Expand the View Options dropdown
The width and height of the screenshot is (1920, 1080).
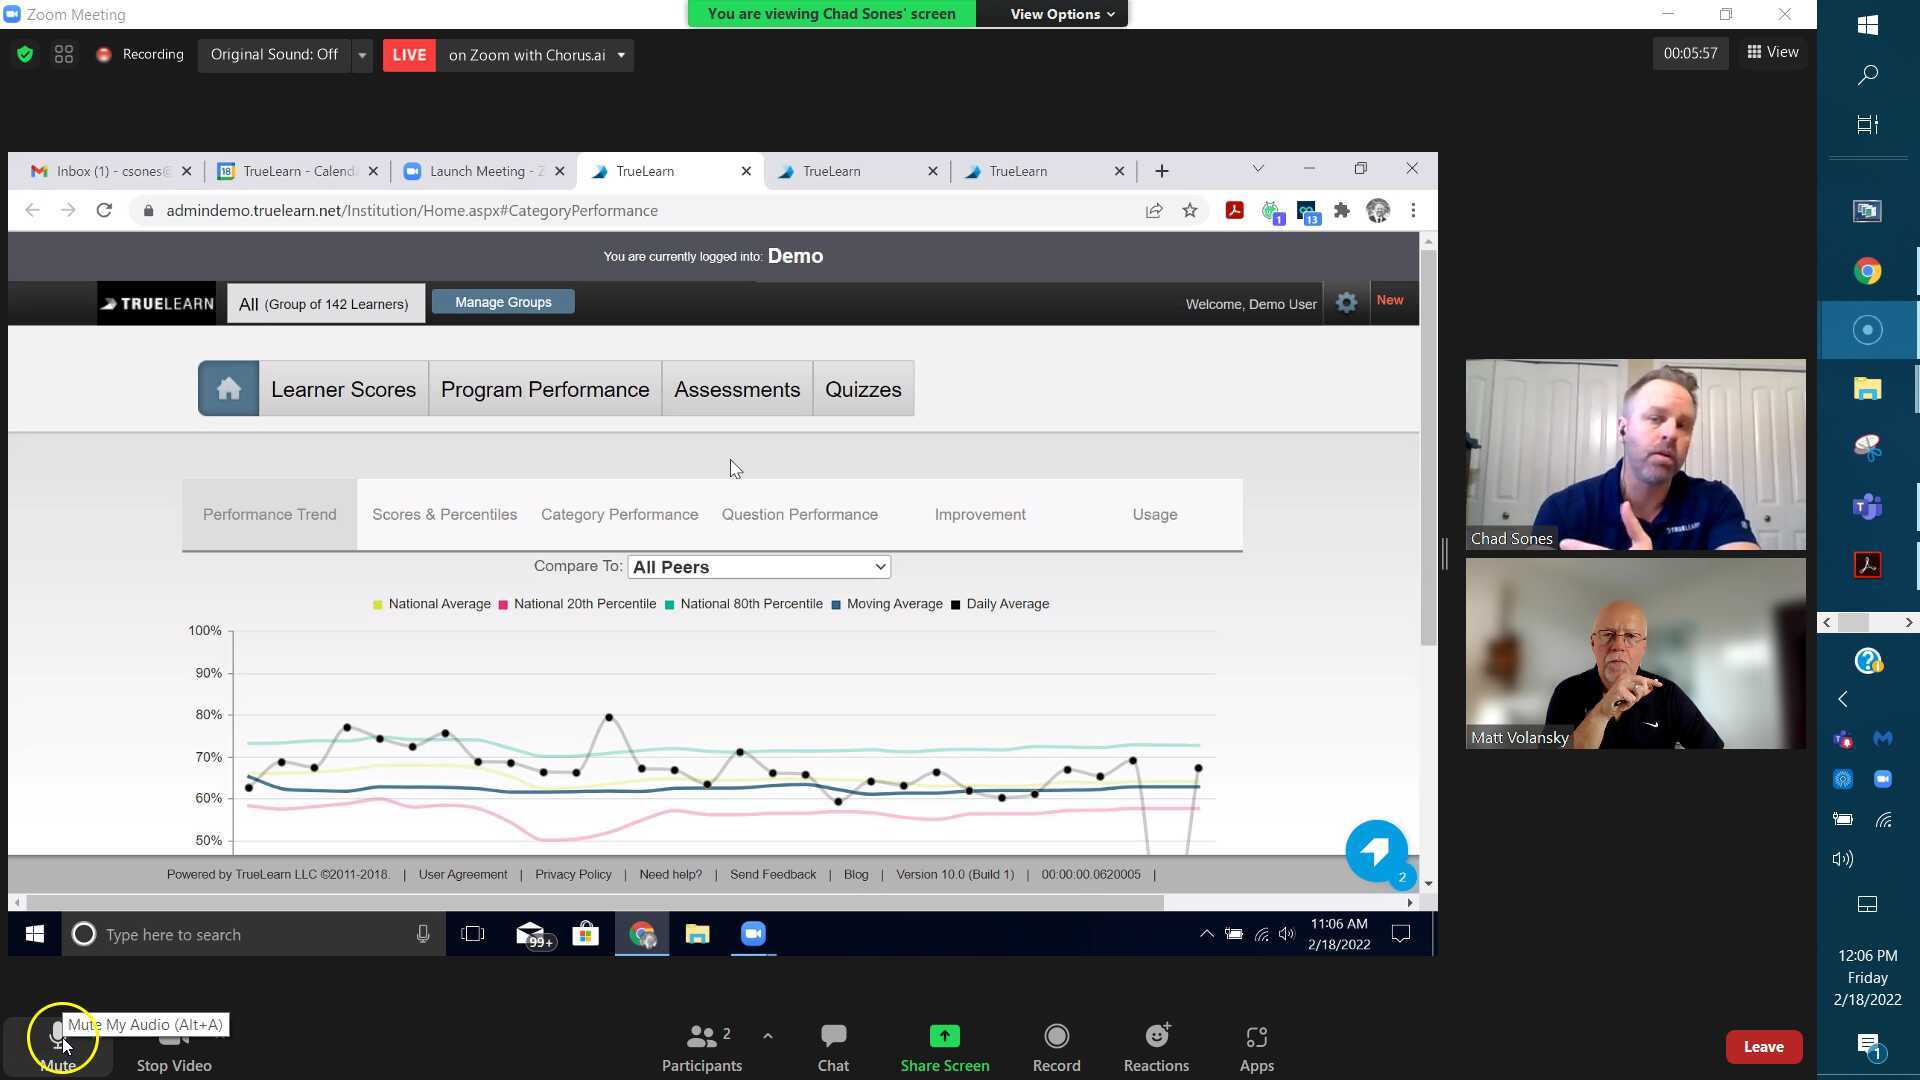[1051, 13]
